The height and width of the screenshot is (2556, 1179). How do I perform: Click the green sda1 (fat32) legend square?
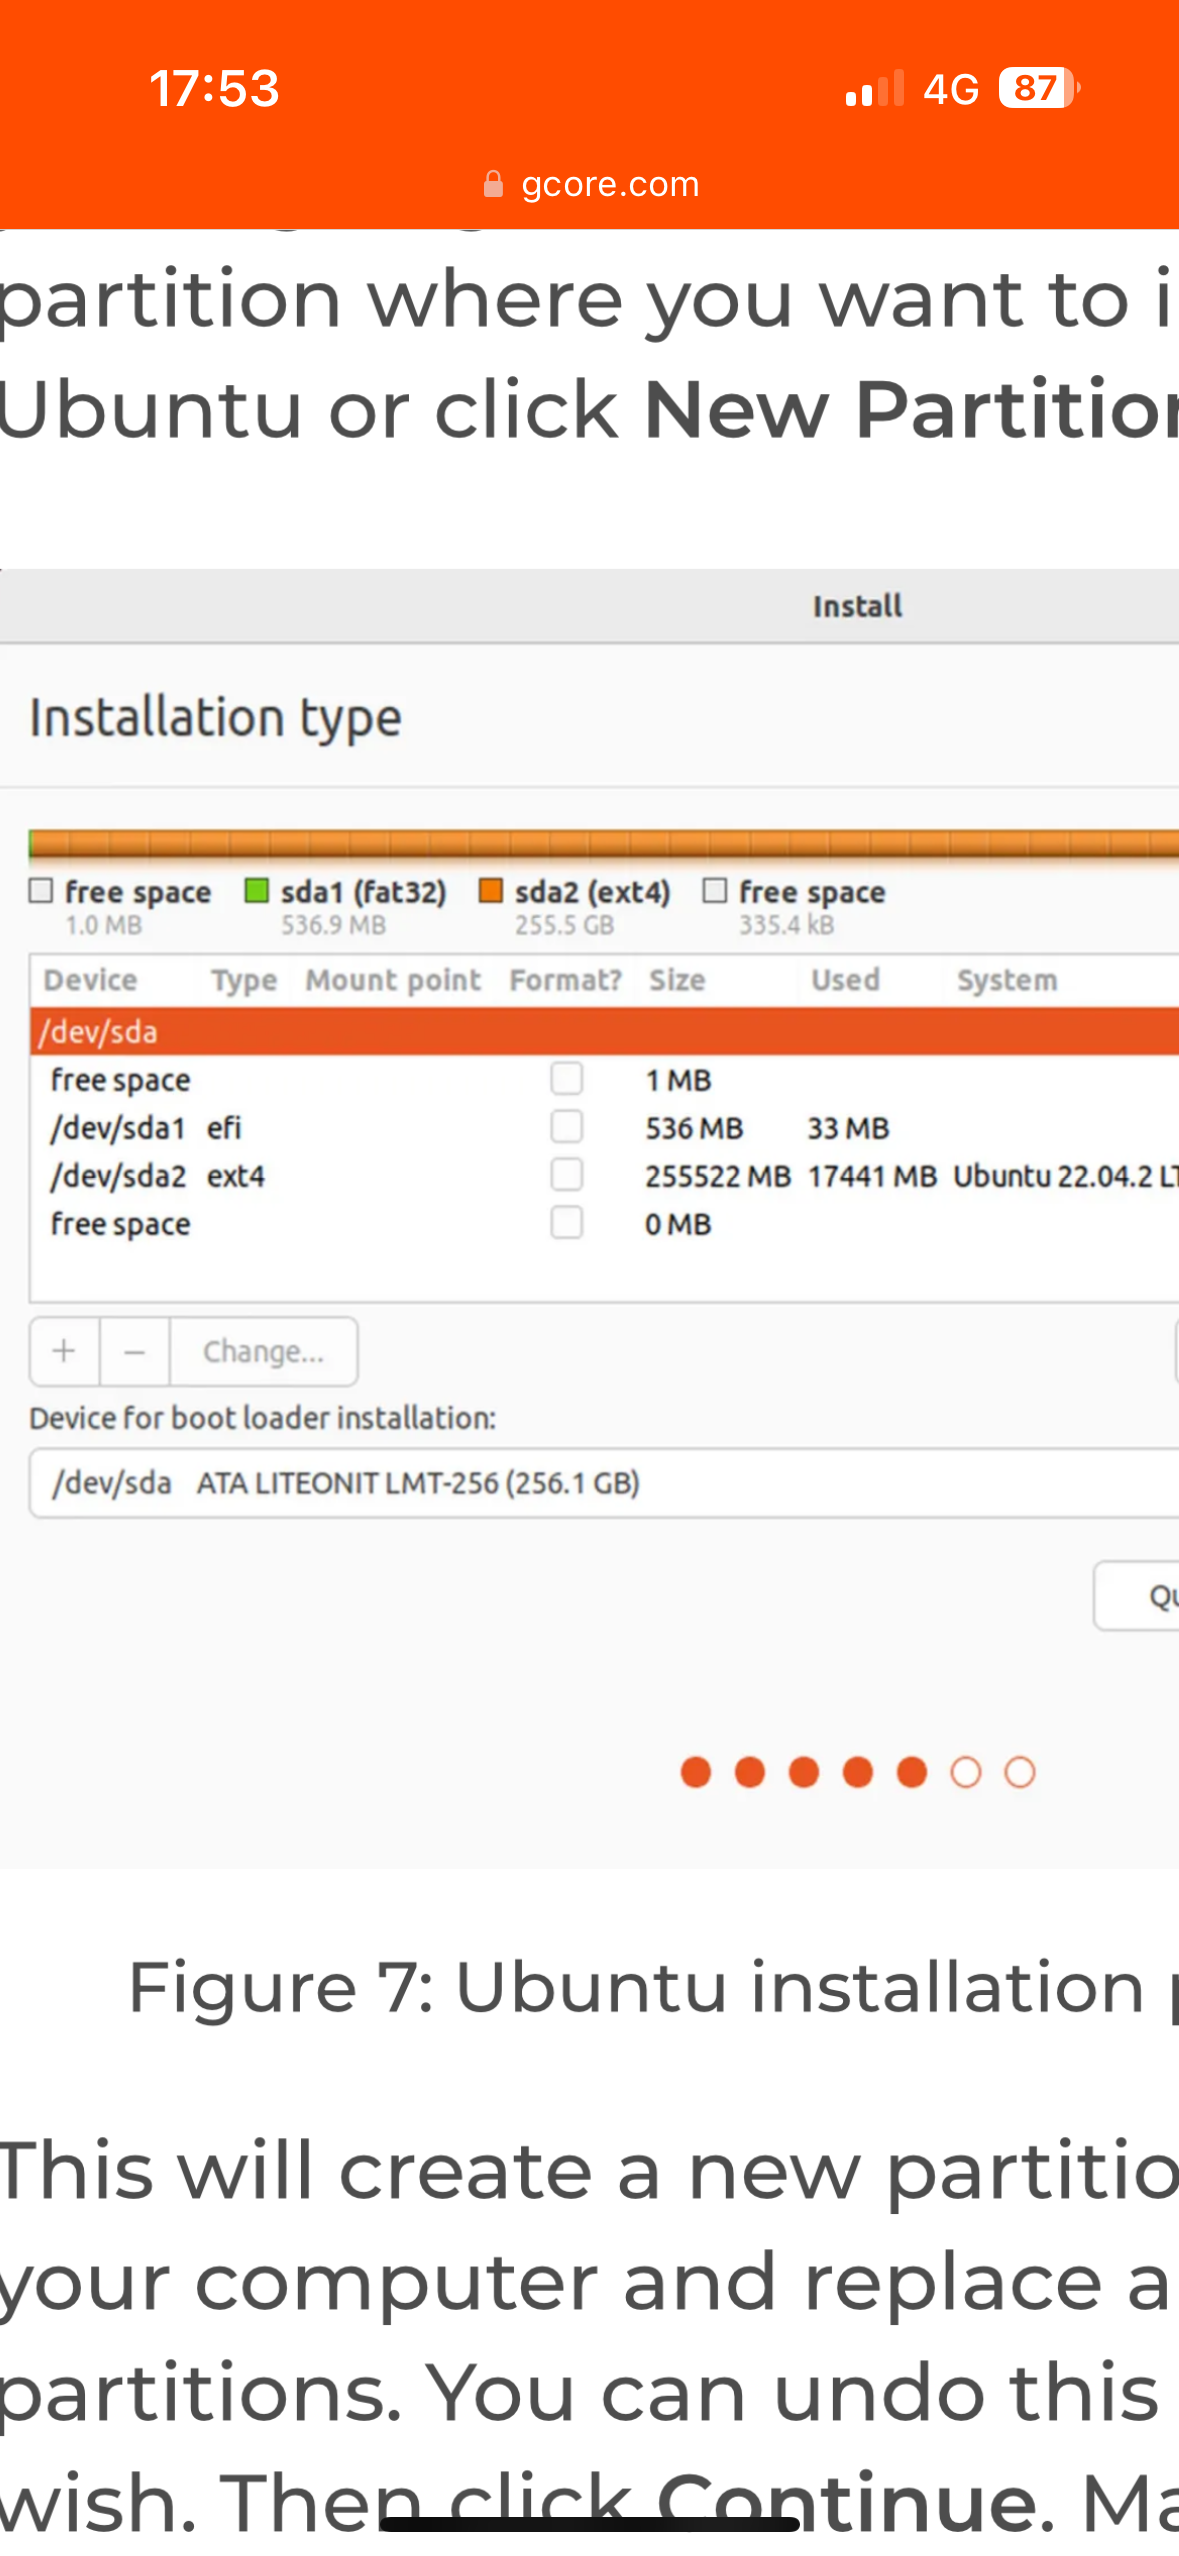coord(257,890)
